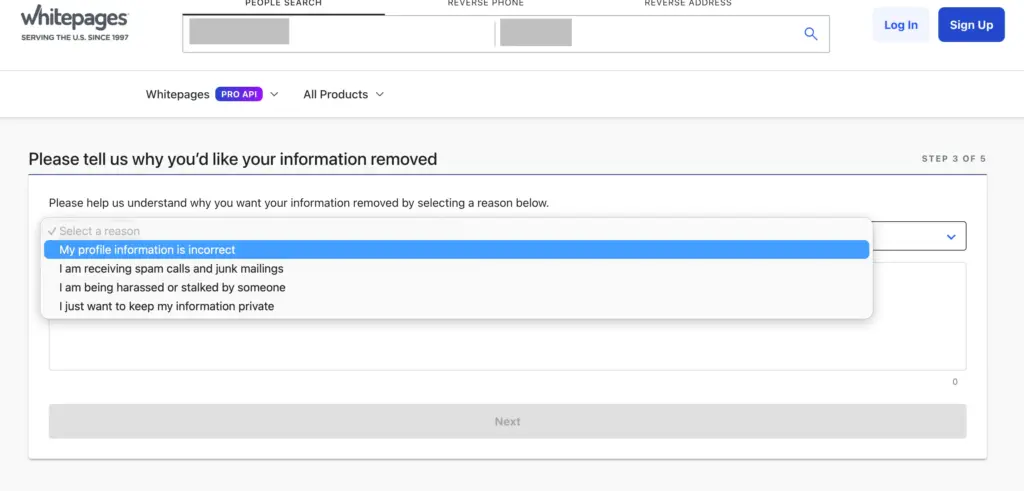The image size is (1024, 491).
Task: Expand the All Products menu
Action: [344, 94]
